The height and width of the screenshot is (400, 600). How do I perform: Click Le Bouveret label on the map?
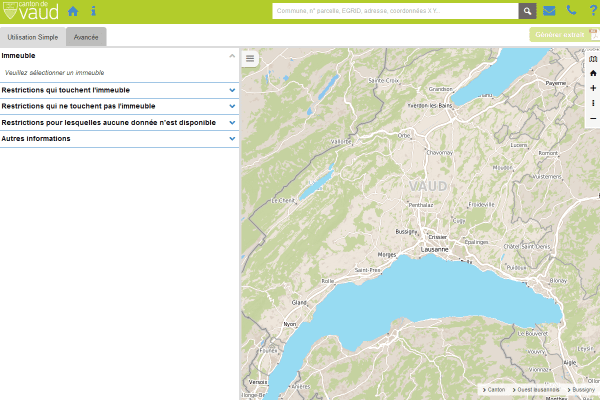532,334
